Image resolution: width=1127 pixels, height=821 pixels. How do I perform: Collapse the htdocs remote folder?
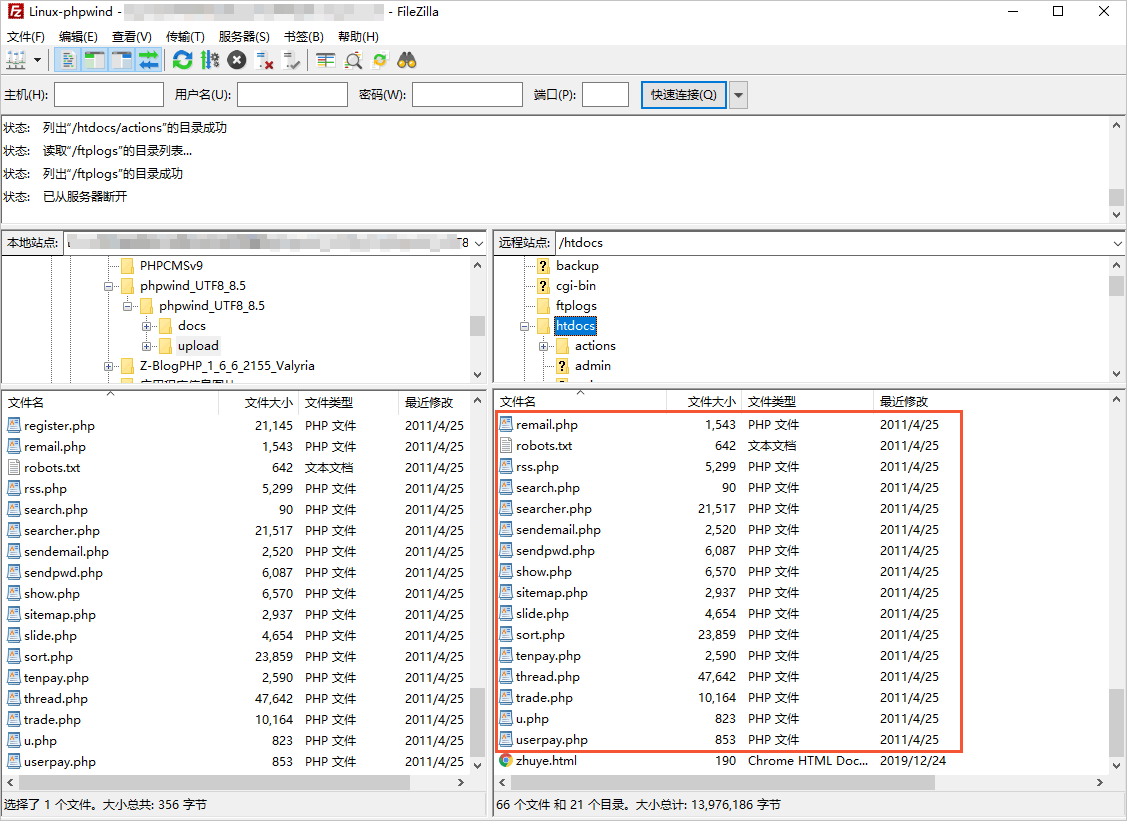point(525,326)
